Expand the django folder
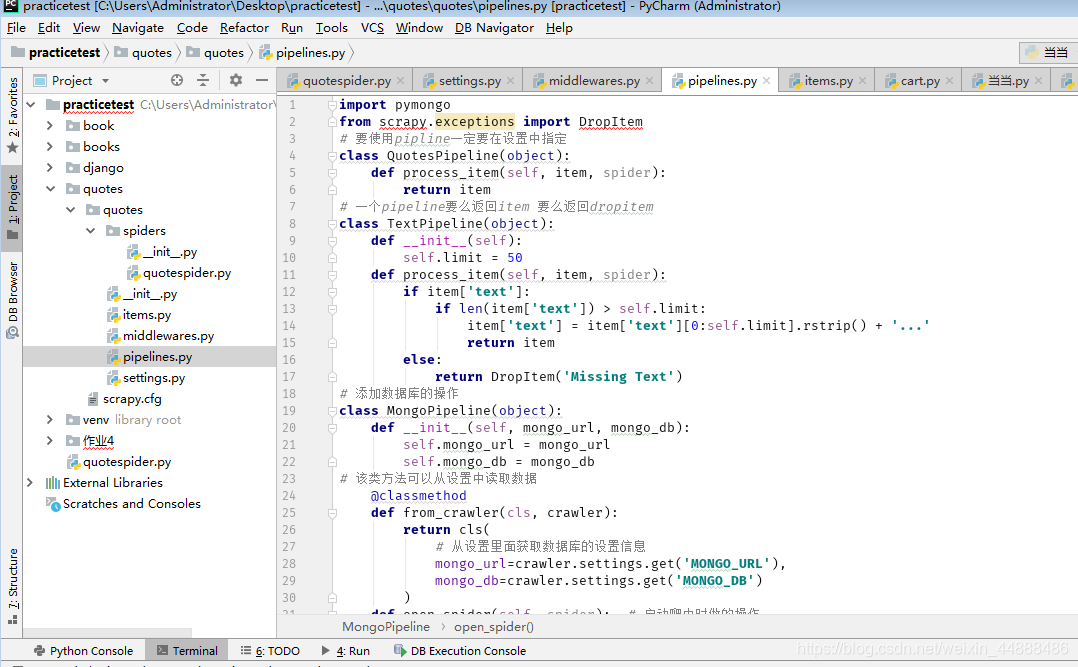The width and height of the screenshot is (1078, 667). pyautogui.click(x=50, y=168)
